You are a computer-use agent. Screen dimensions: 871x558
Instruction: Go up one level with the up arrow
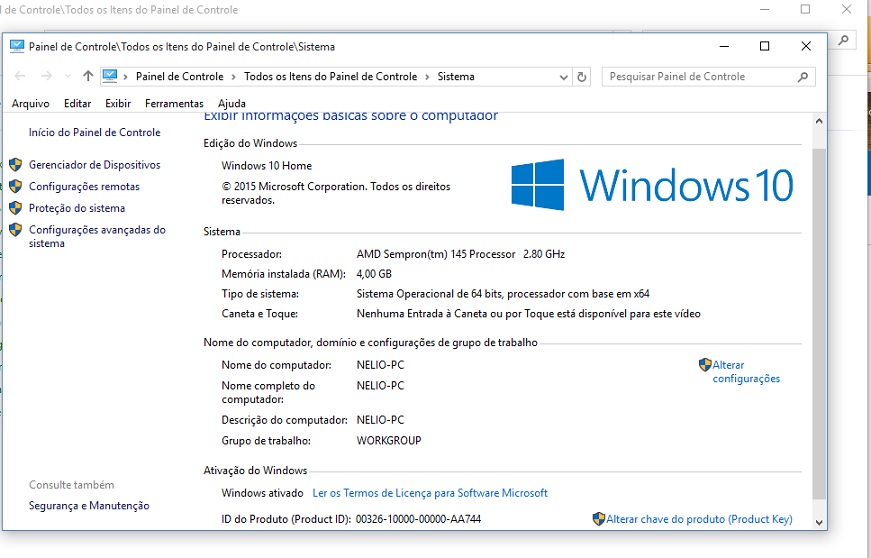pyautogui.click(x=88, y=76)
